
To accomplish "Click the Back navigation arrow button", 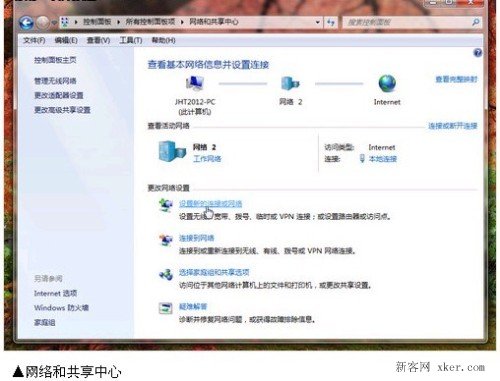I will (26, 22).
